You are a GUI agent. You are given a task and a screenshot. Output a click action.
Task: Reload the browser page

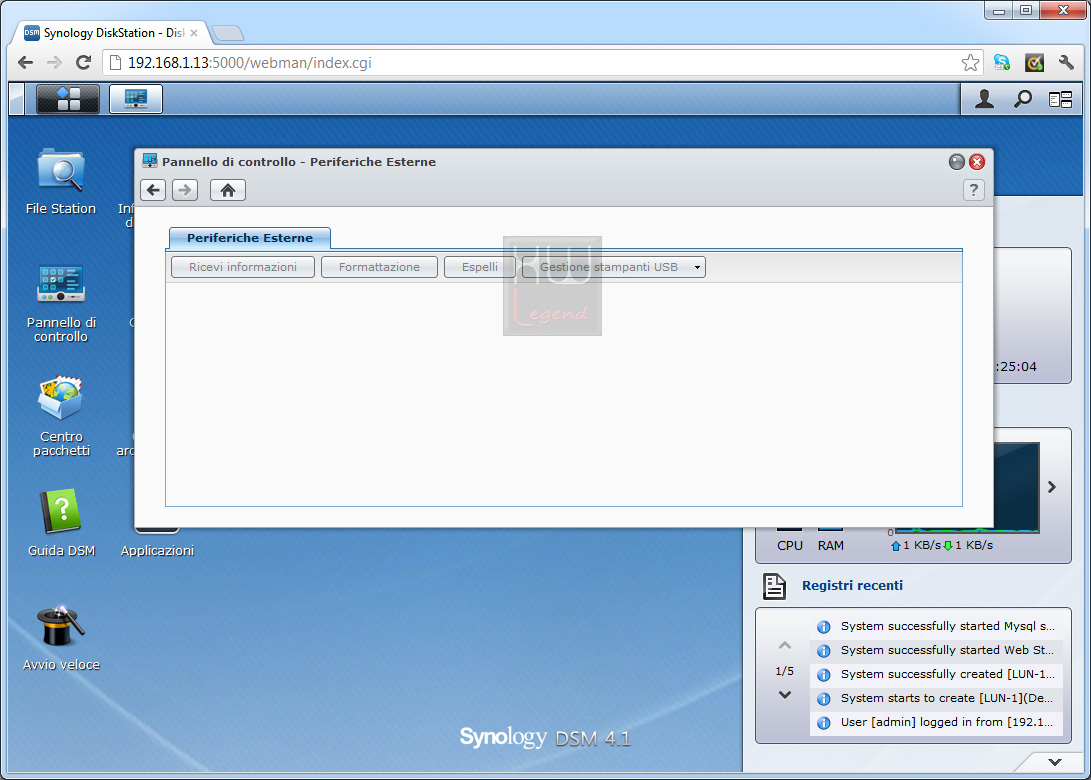click(83, 63)
